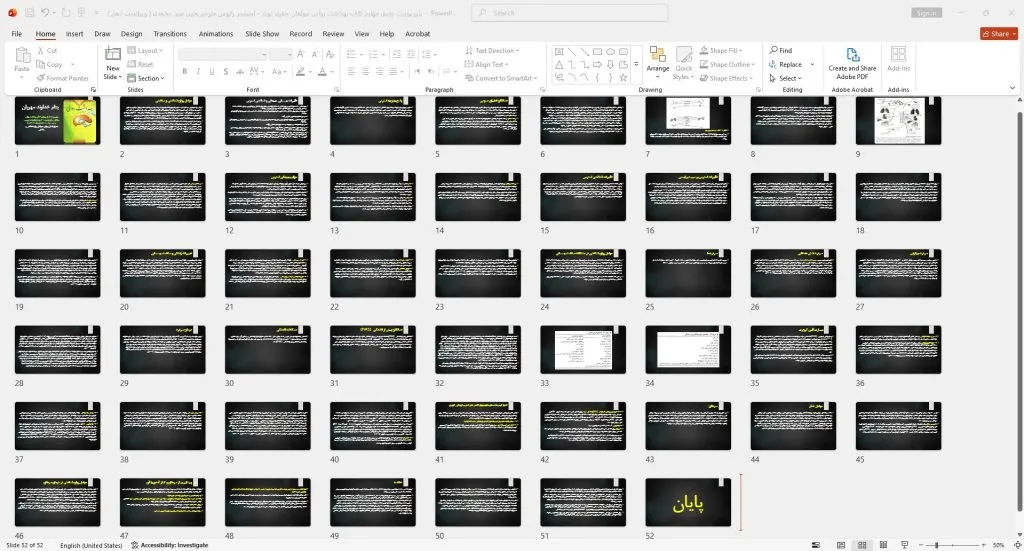Toggle Bold formatting
Viewport: 1024px width, 551px height.
[185, 71]
